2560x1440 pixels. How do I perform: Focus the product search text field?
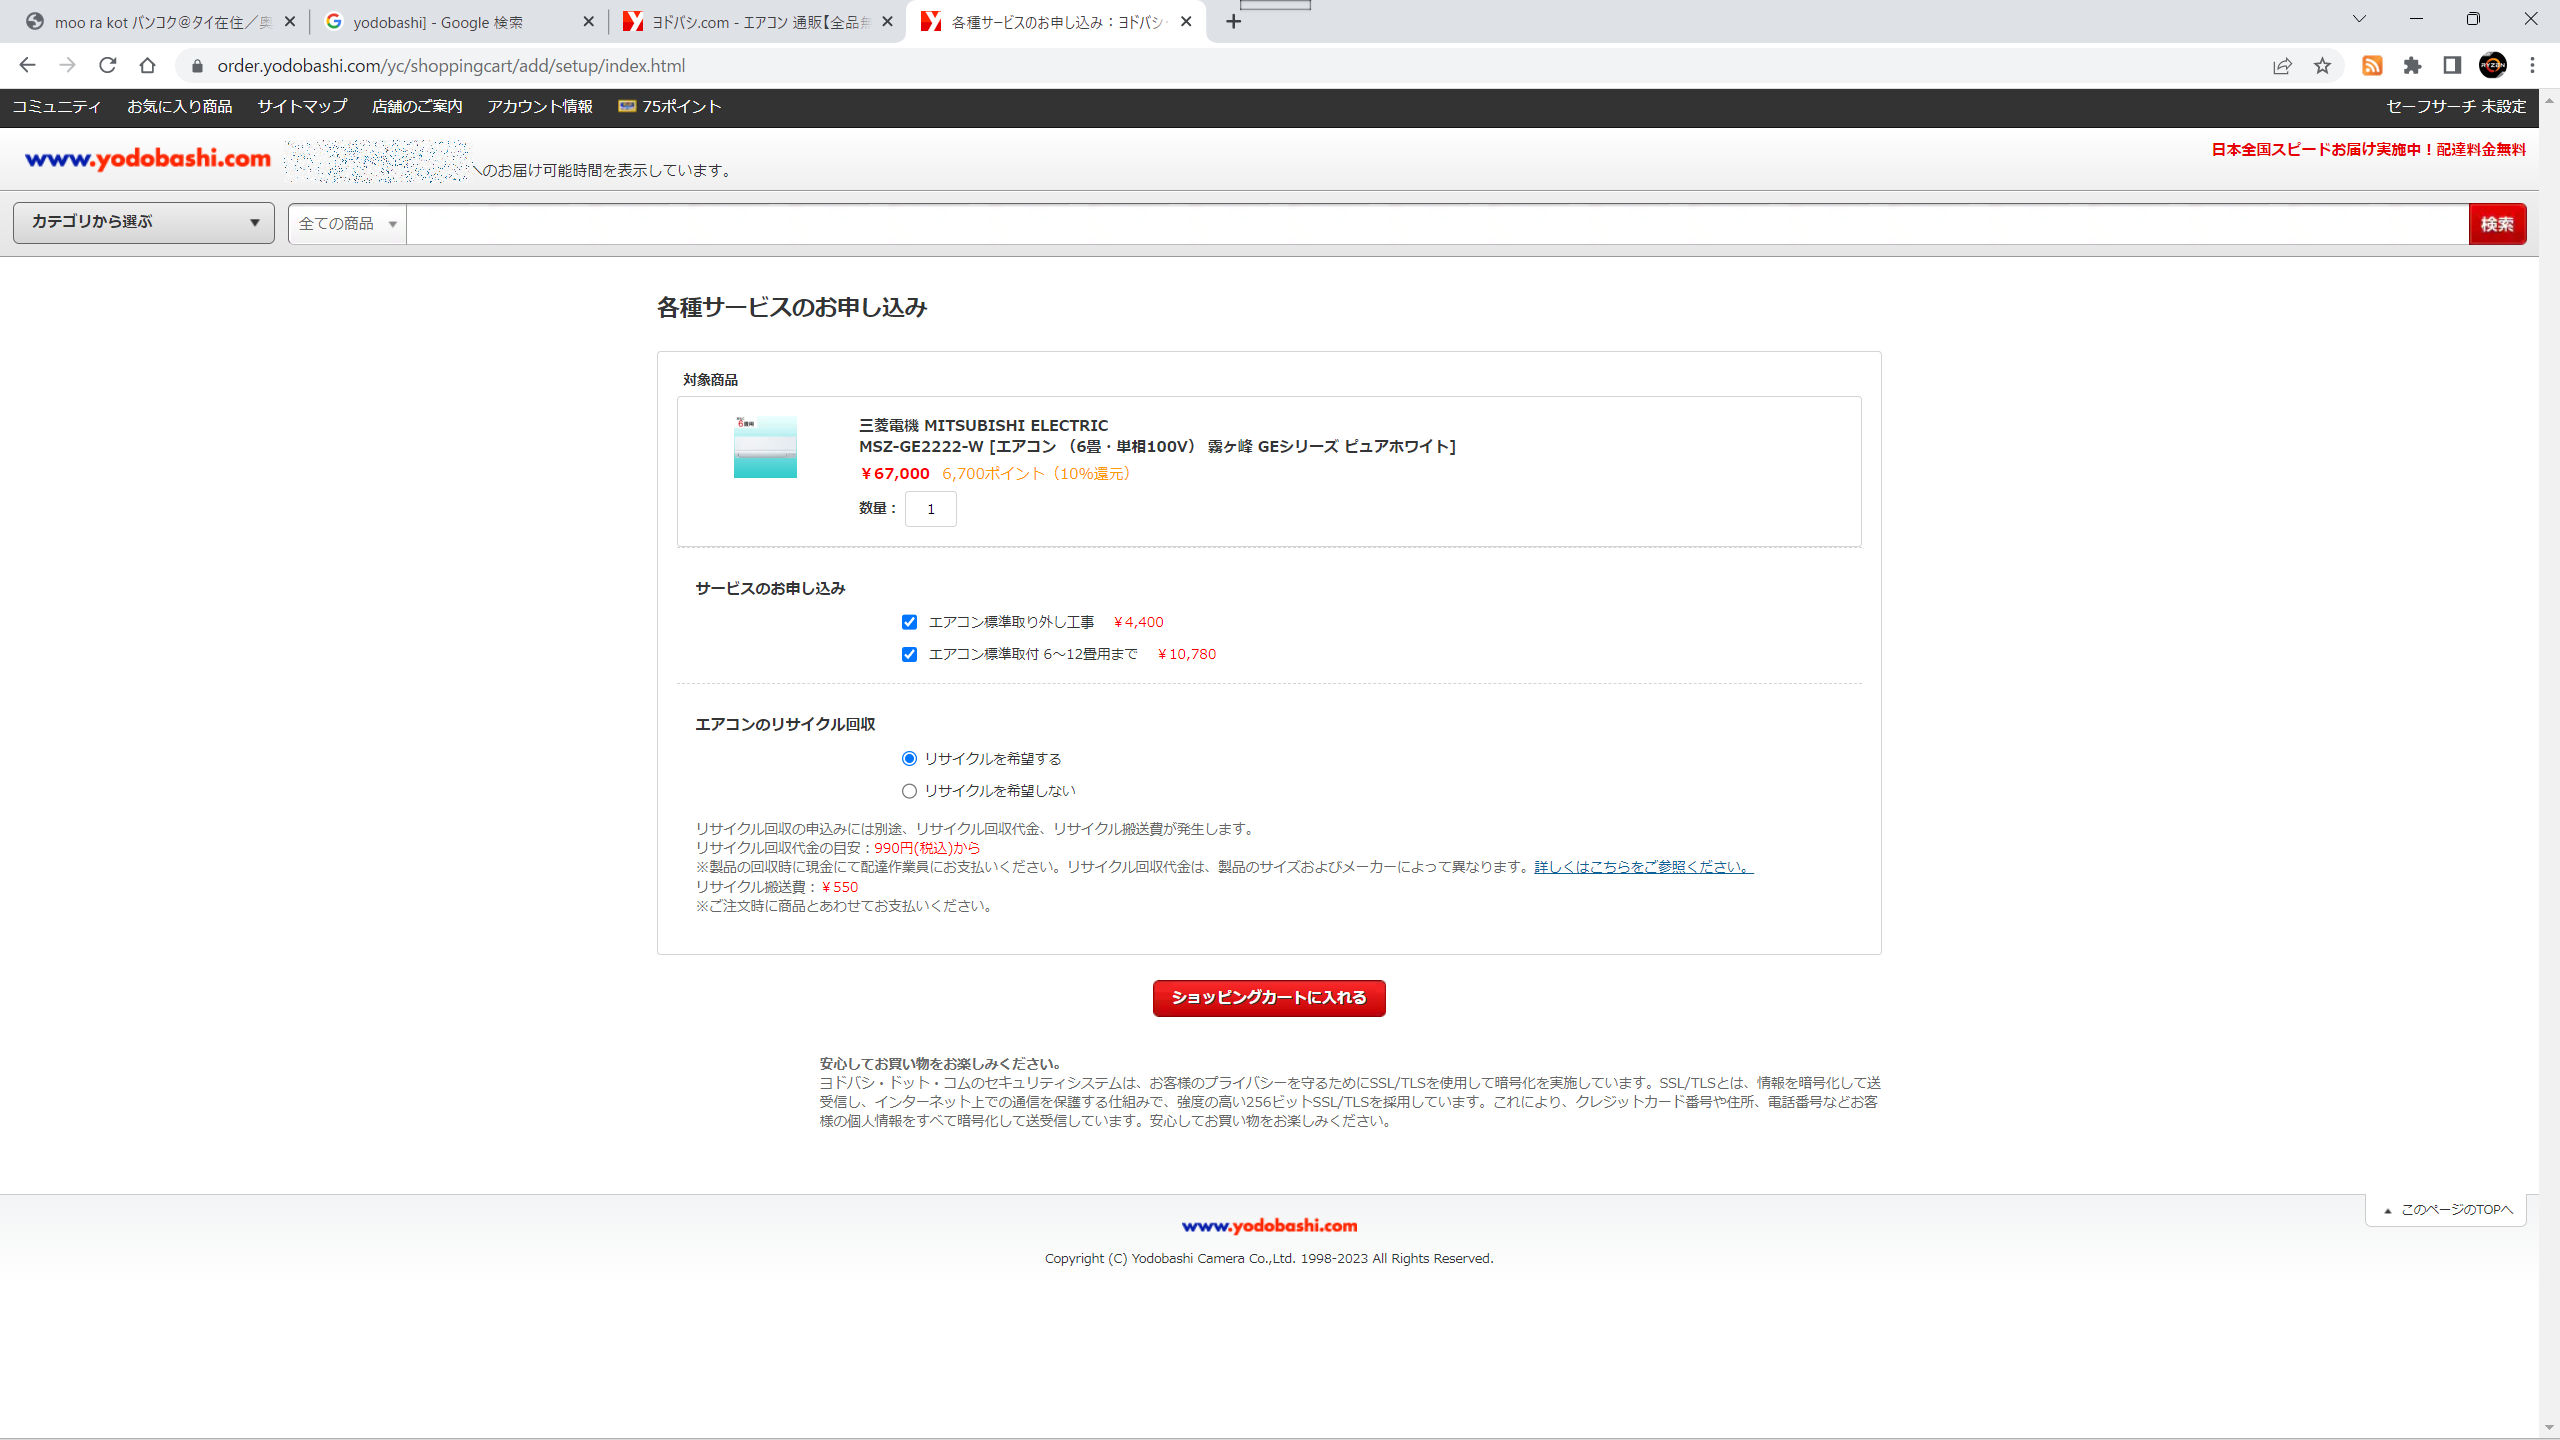[x=1437, y=223]
